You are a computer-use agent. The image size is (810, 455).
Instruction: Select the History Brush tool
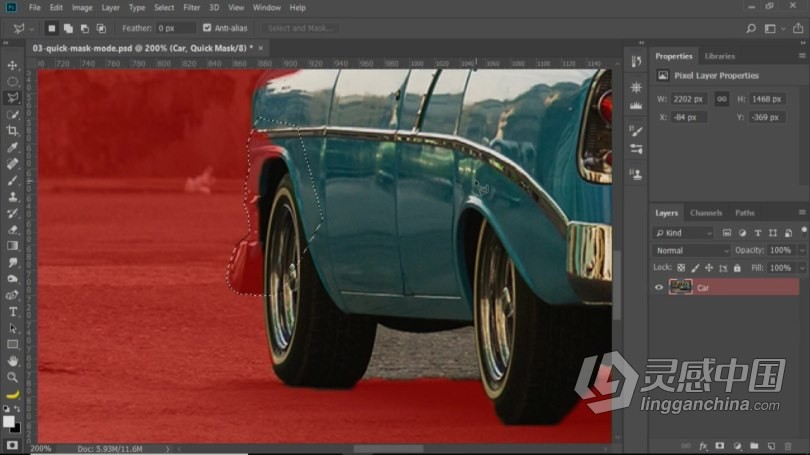coord(12,213)
